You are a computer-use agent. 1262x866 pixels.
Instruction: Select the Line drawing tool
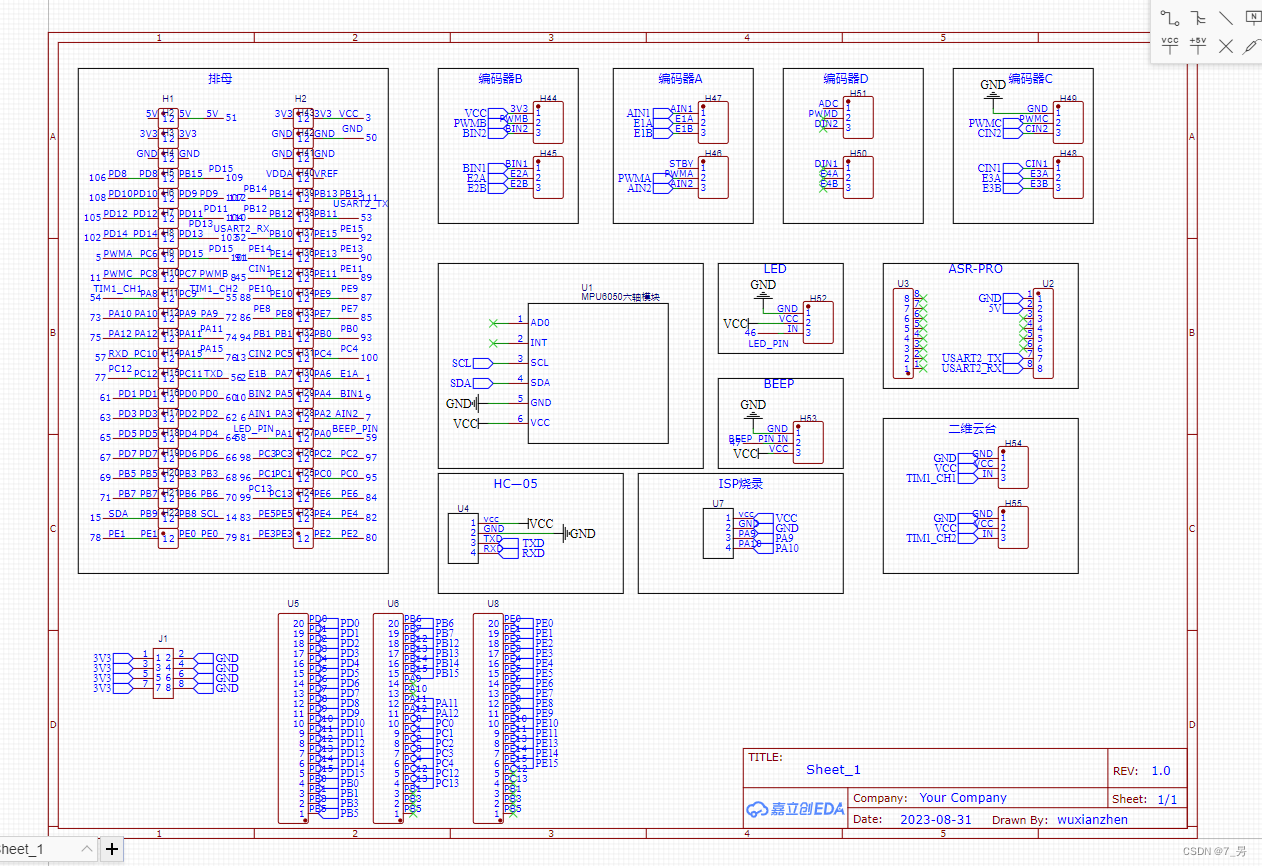pos(1225,17)
